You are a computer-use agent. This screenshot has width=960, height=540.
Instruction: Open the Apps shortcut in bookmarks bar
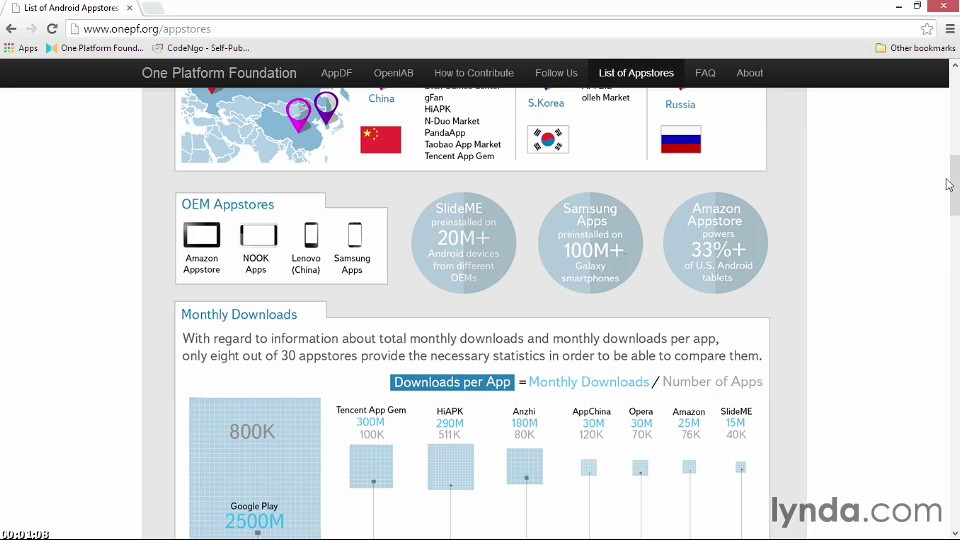21,48
